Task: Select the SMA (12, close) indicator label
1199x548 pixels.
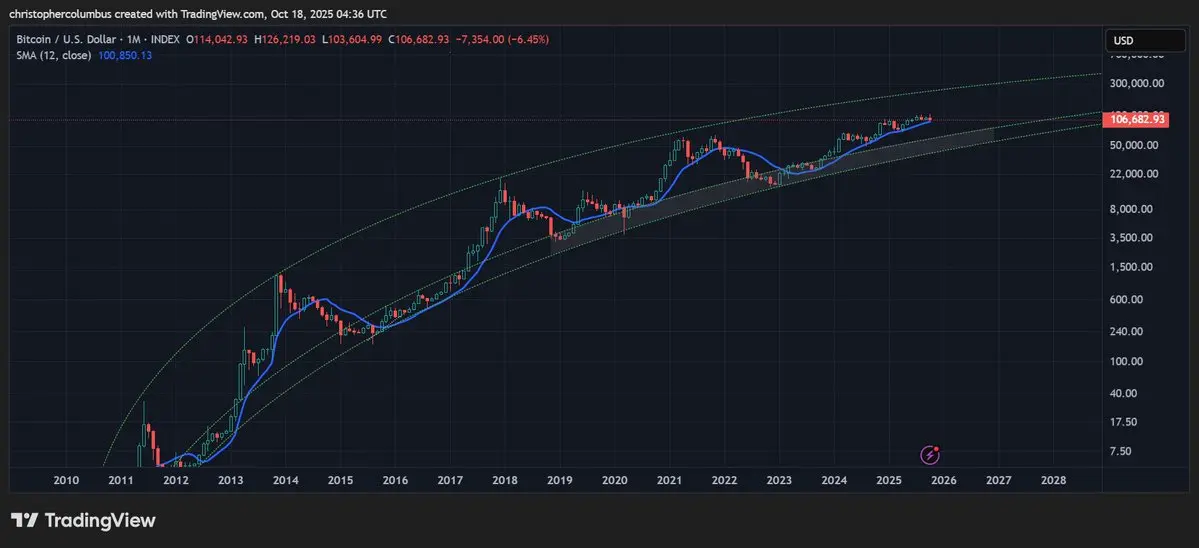Action: [54, 55]
